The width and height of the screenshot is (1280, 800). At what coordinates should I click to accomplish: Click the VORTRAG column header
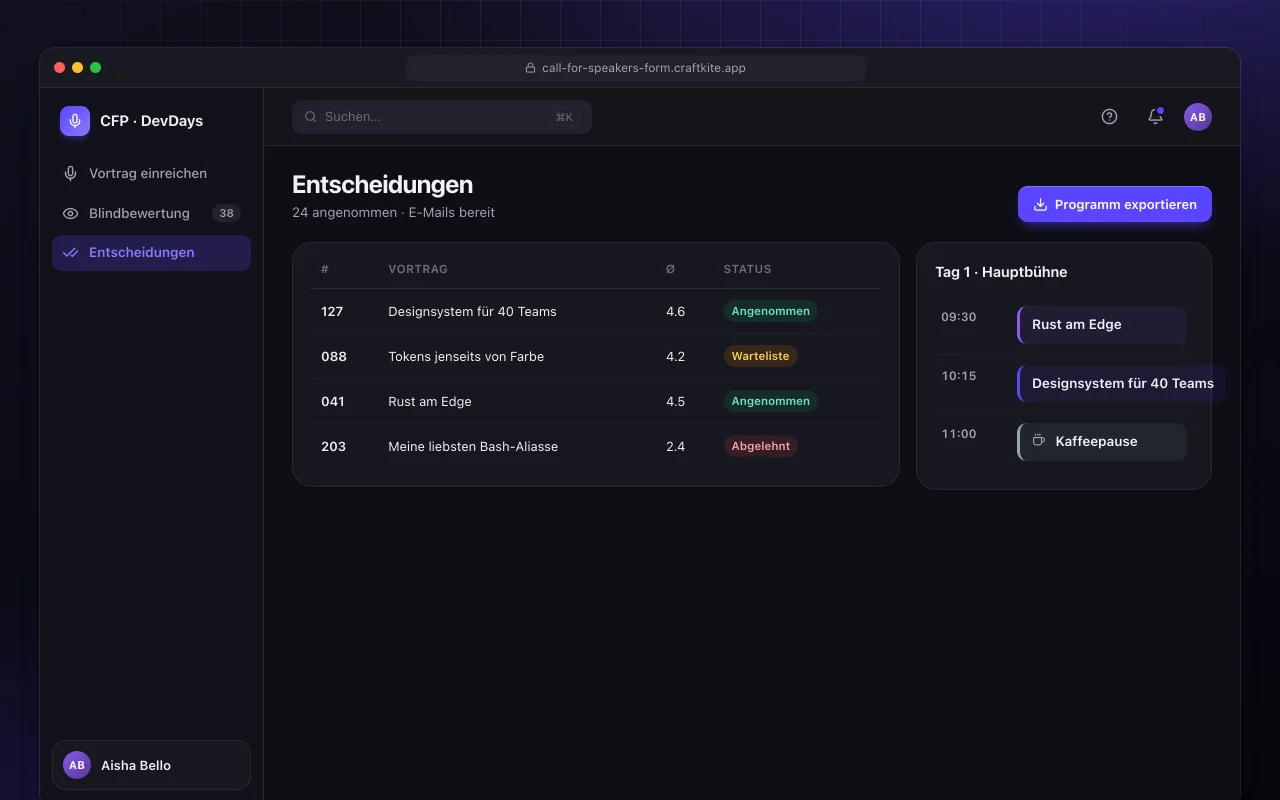pos(418,269)
